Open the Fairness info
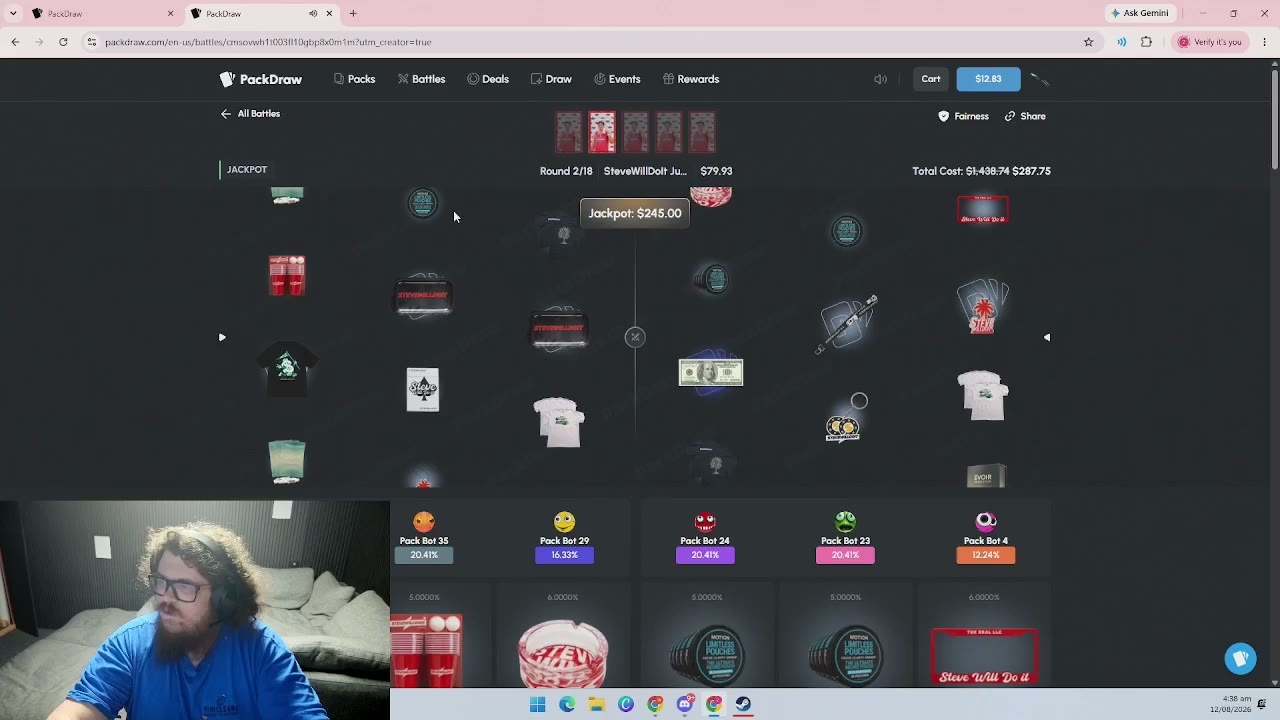Image resolution: width=1280 pixels, height=720 pixels. tap(964, 116)
